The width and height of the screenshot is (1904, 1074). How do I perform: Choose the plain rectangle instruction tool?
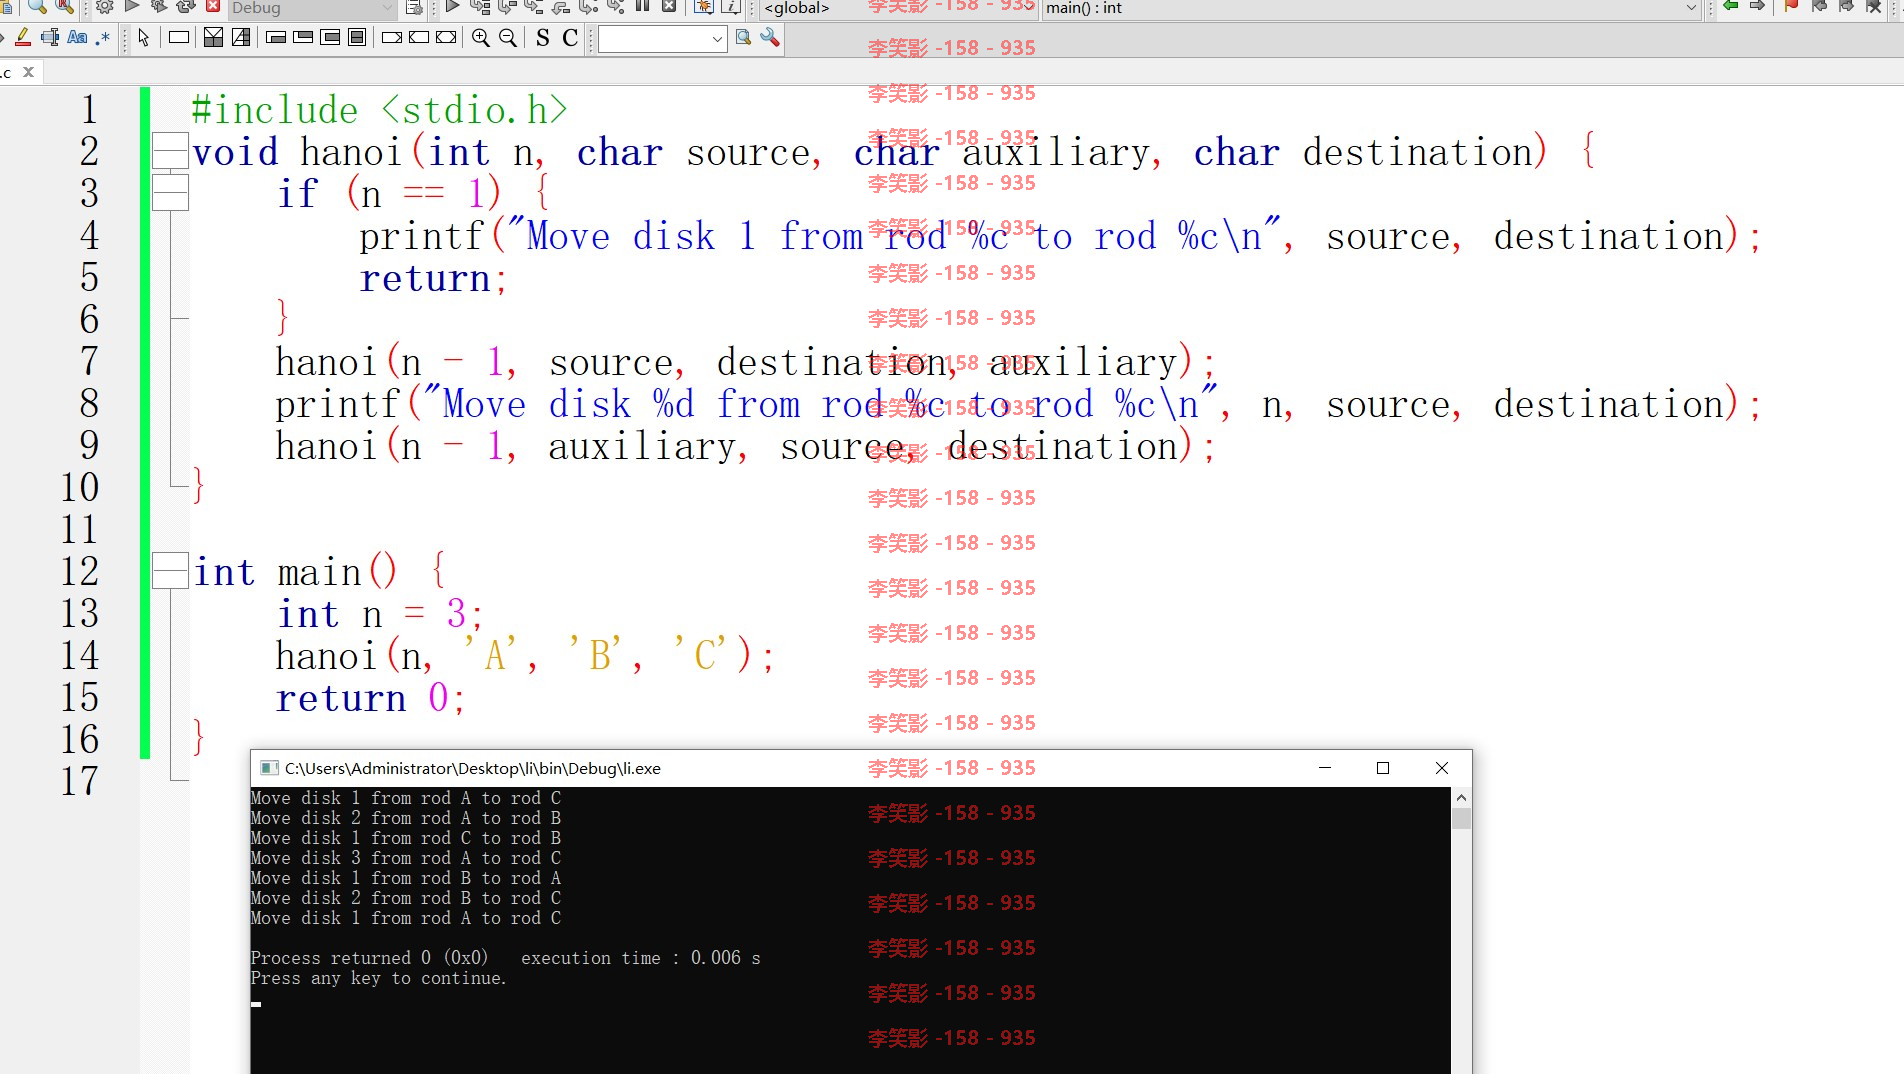[179, 38]
